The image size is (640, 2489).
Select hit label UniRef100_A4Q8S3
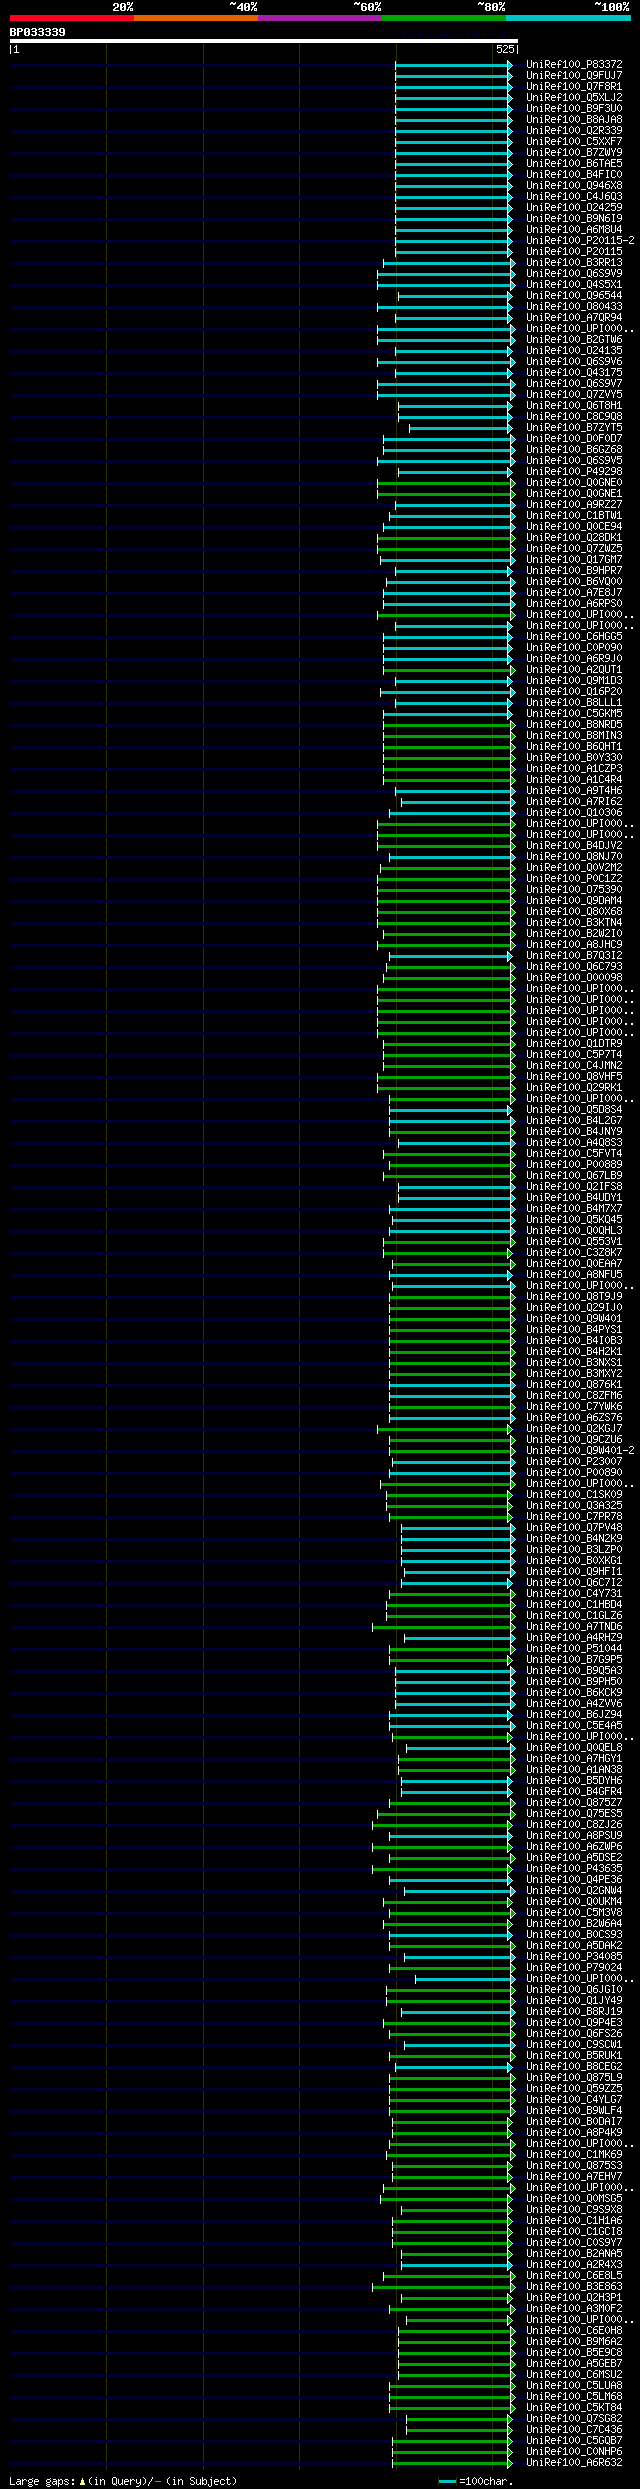point(574,1142)
